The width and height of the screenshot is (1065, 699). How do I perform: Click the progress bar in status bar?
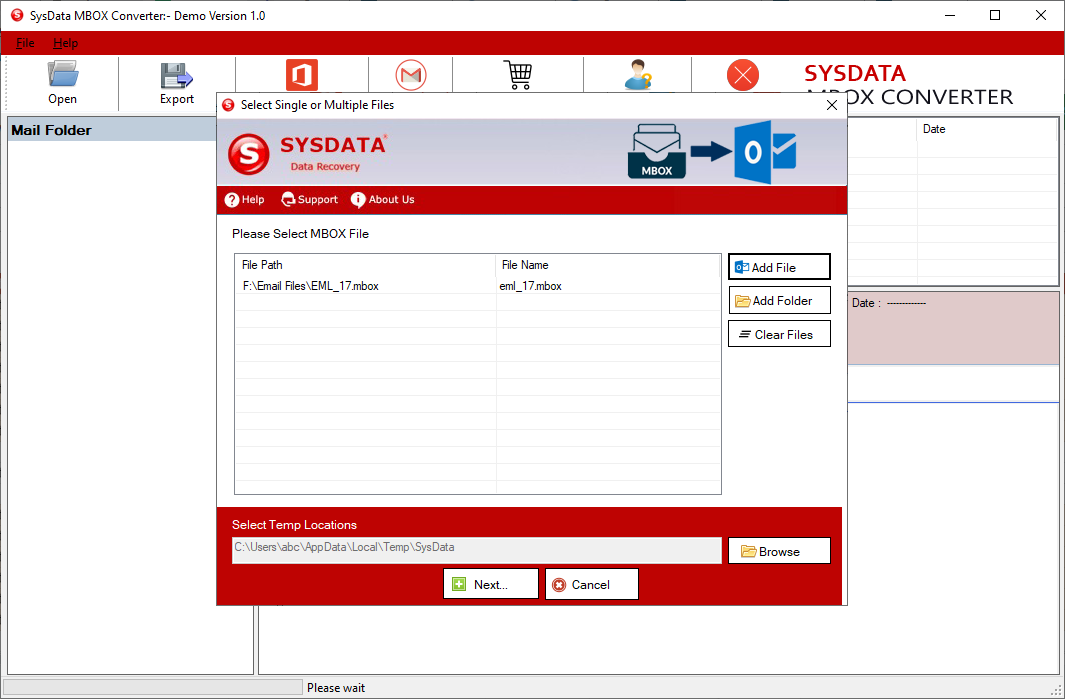coord(153,687)
